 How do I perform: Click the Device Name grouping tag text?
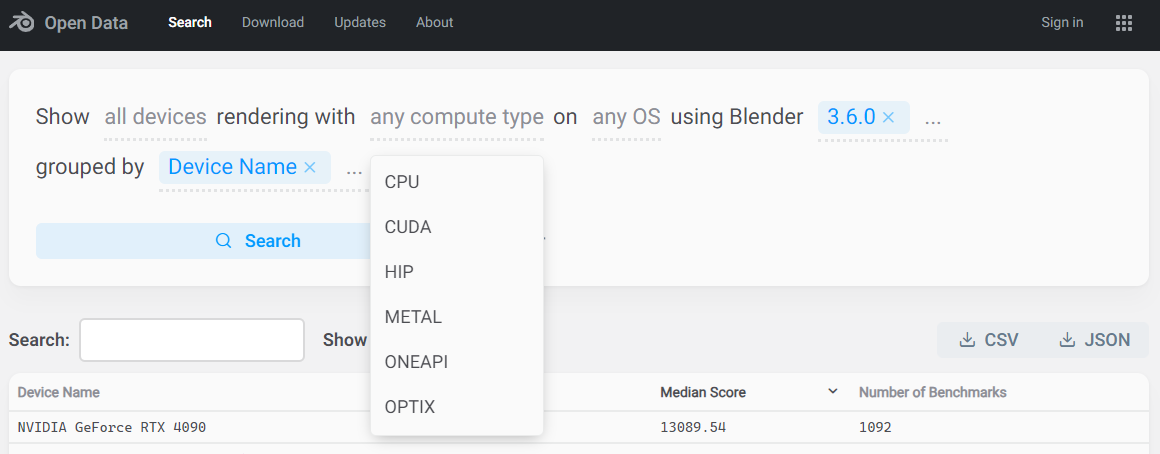tap(232, 167)
